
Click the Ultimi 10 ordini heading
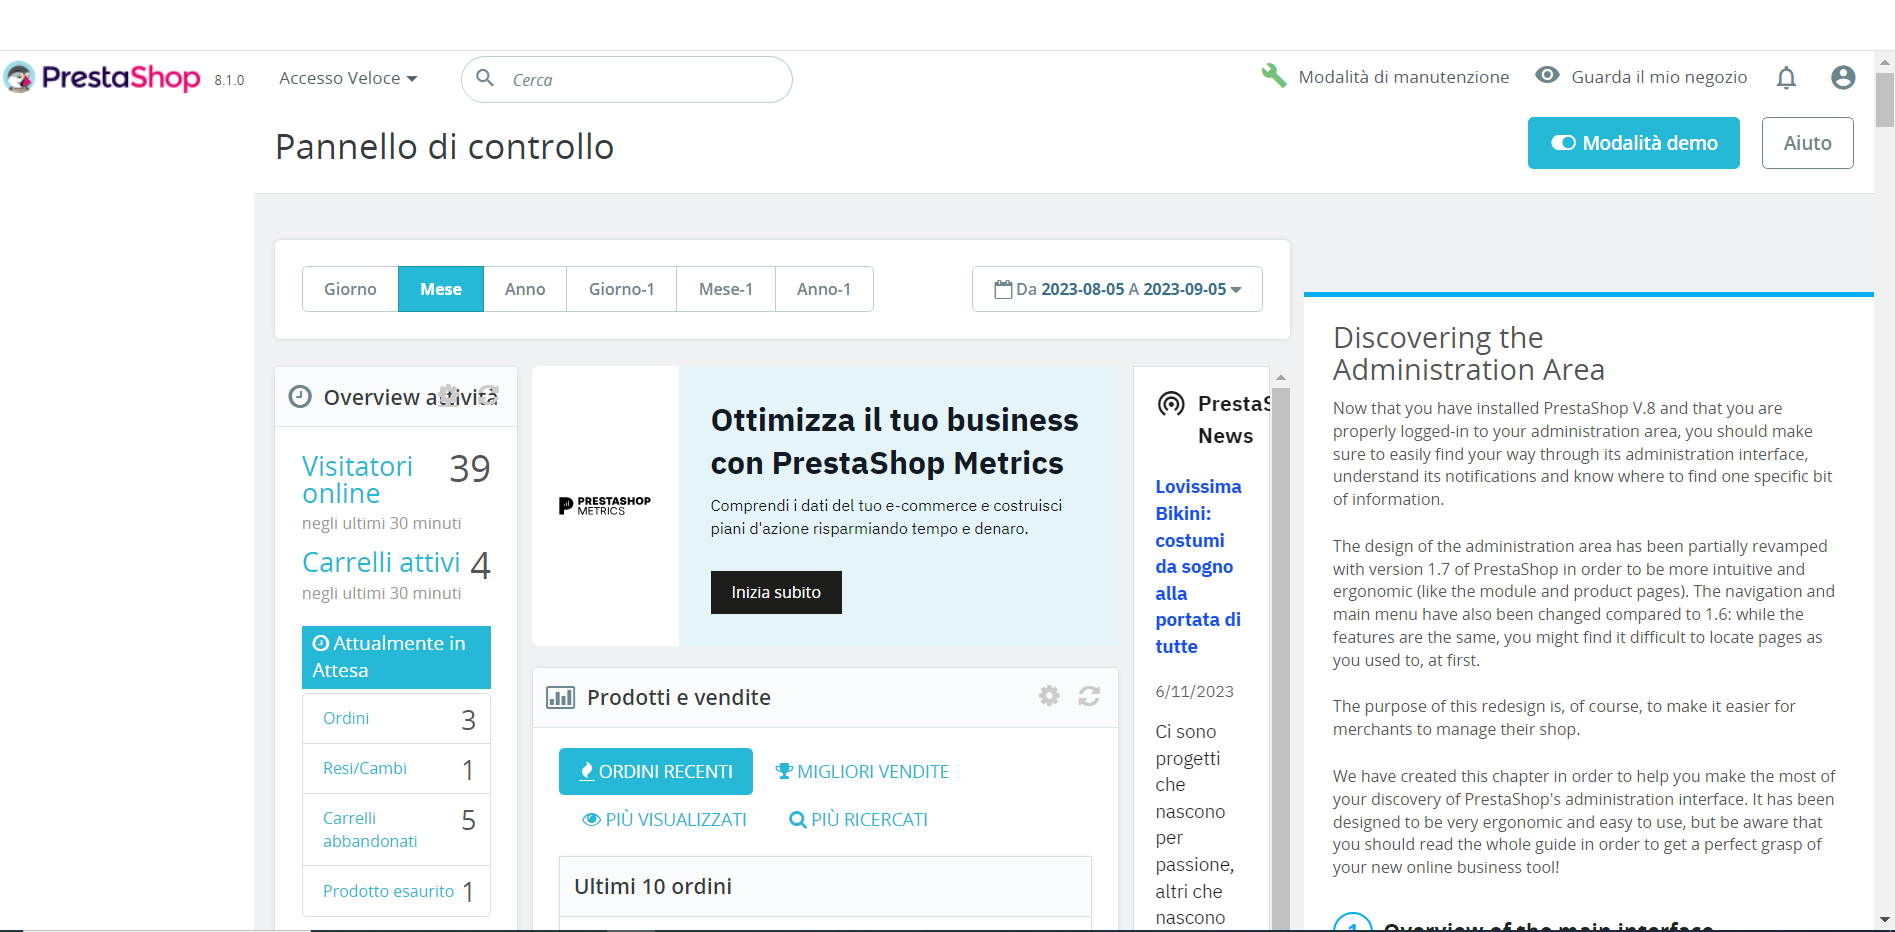click(653, 886)
